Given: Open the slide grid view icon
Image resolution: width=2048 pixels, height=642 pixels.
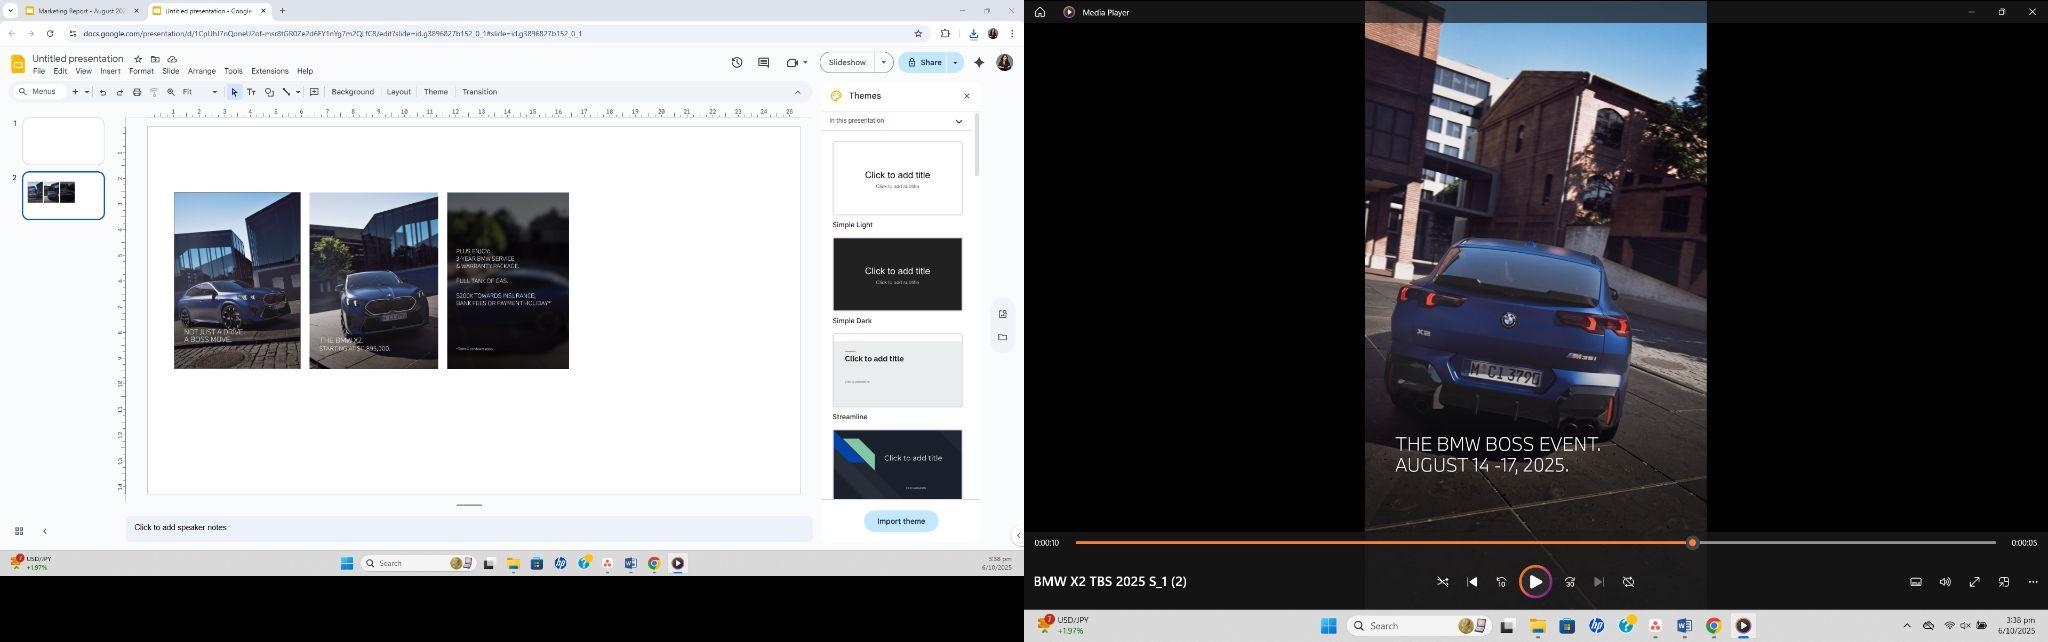Looking at the screenshot, I should coord(18,531).
